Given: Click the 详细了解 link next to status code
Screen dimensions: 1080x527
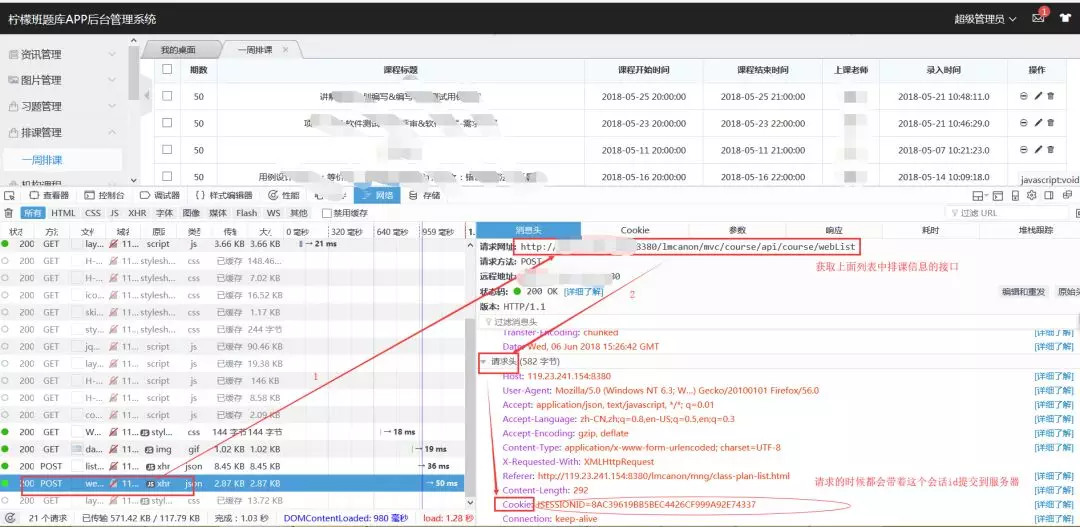Looking at the screenshot, I should (x=583, y=292).
